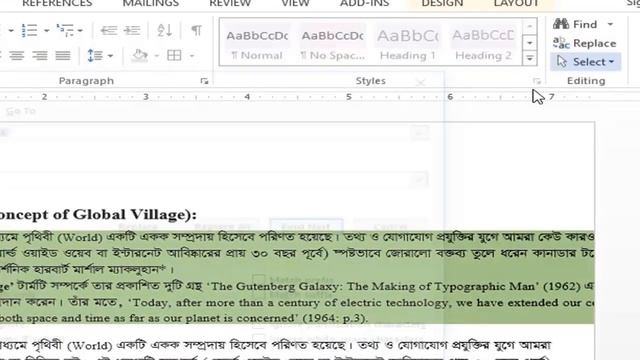Switch to the ADD-INS tab
The height and width of the screenshot is (360, 640).
(x=364, y=4)
